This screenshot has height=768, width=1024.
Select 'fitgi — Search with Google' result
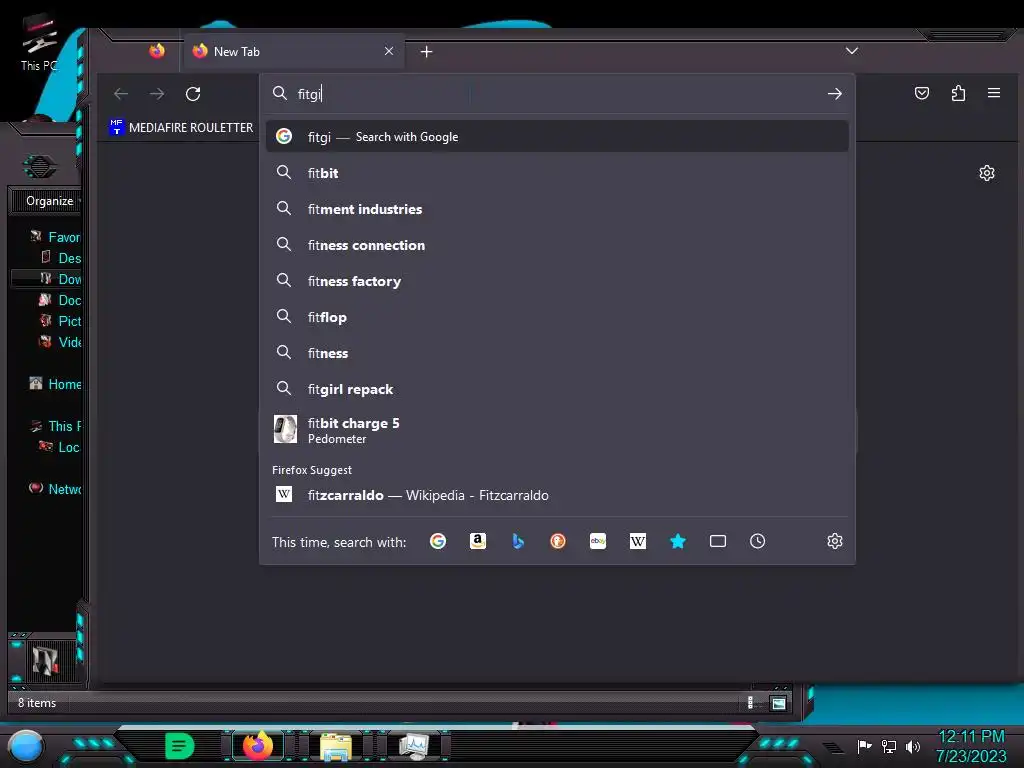[557, 136]
